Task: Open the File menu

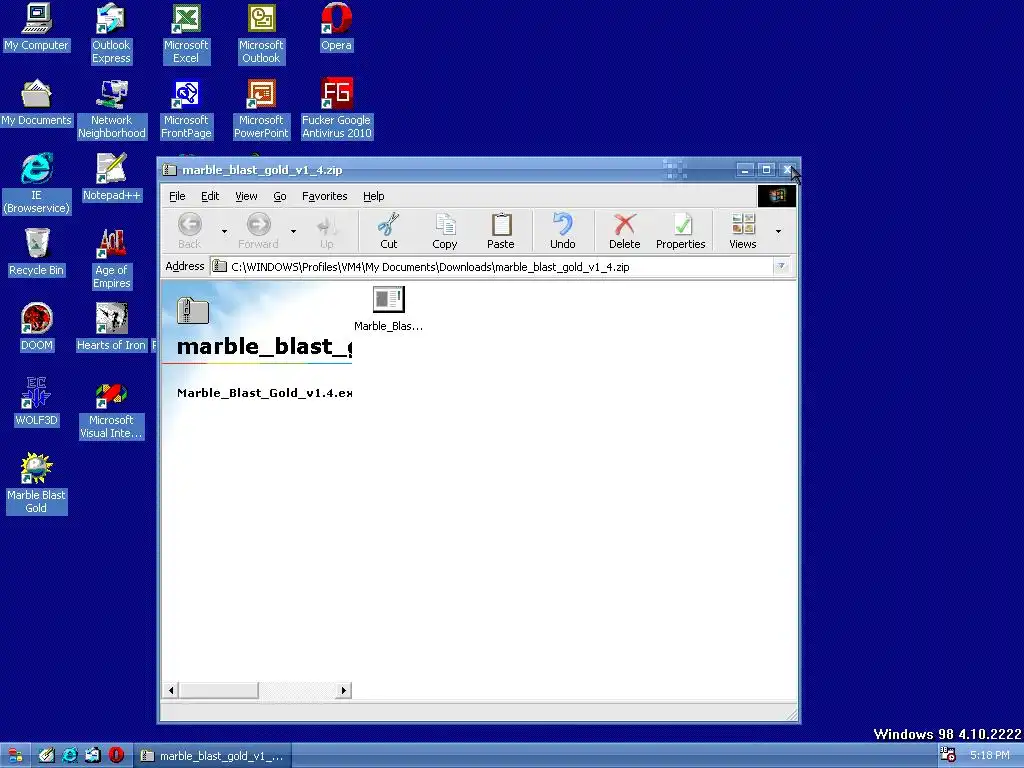Action: tap(177, 196)
